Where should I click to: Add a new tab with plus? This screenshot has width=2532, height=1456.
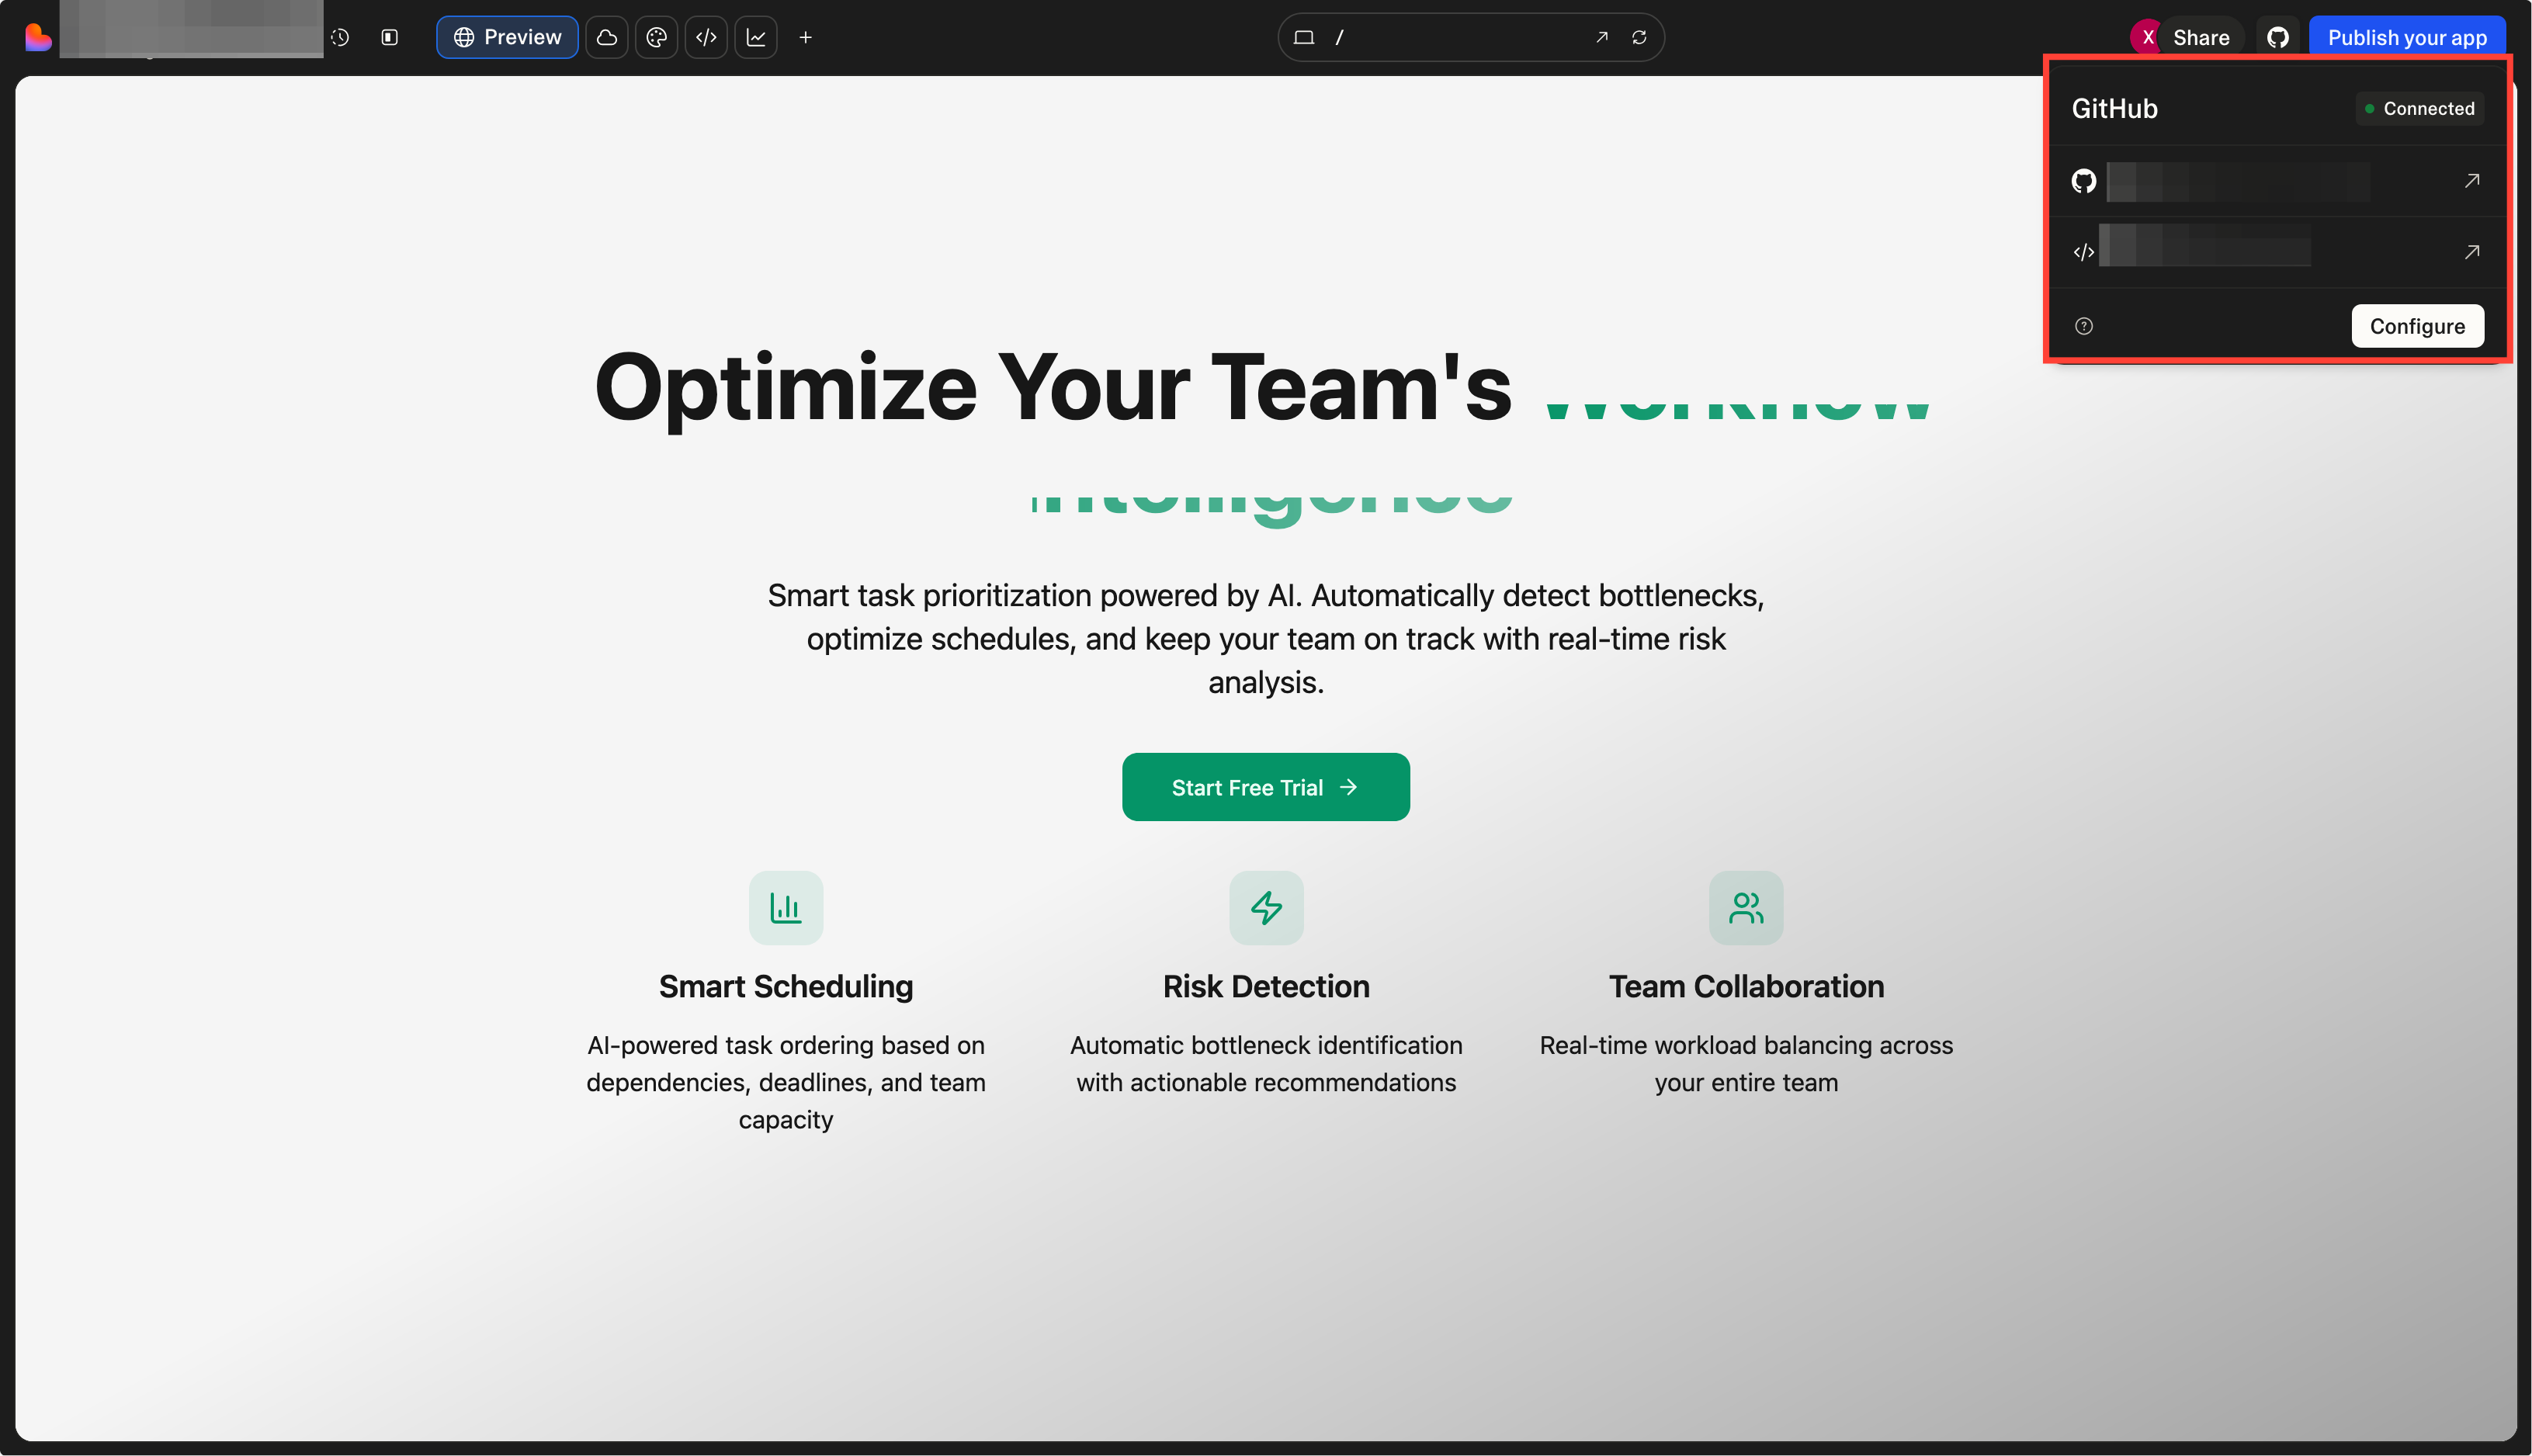[806, 37]
